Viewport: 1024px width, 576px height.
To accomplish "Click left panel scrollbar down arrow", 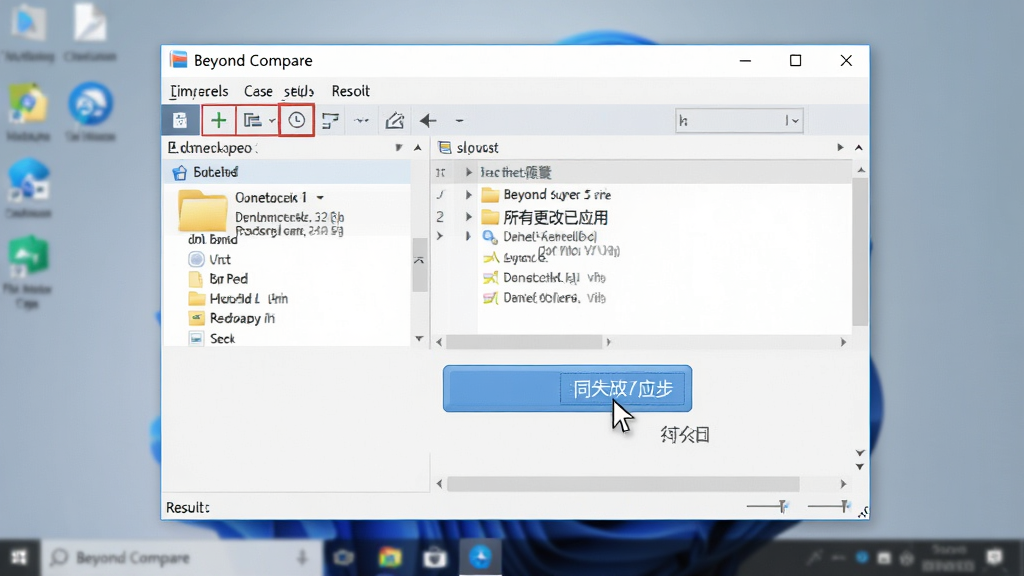I will click(x=419, y=338).
